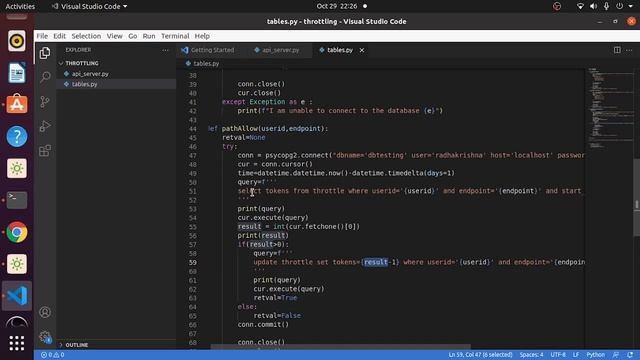Expand the OUTLINE section
Viewport: 640px width, 360px height.
click(77, 345)
